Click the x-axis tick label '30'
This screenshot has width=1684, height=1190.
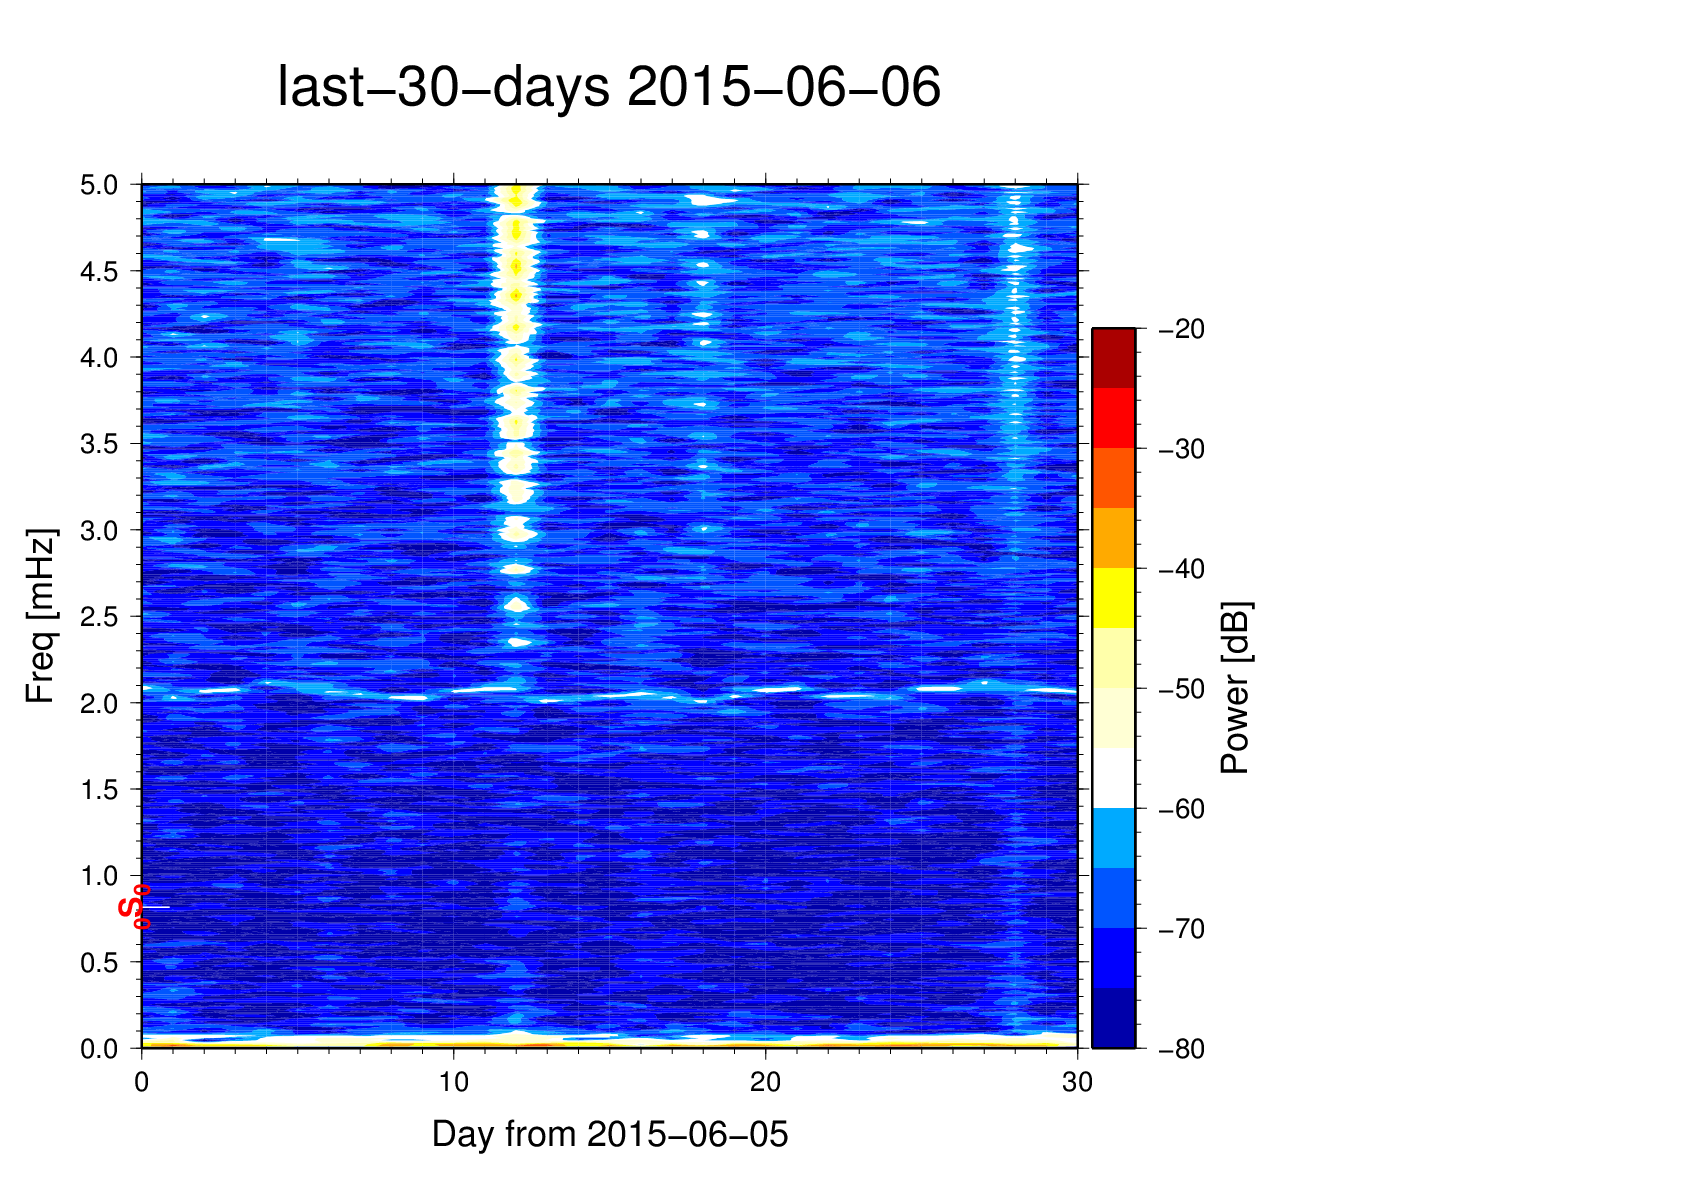(x=1077, y=1082)
